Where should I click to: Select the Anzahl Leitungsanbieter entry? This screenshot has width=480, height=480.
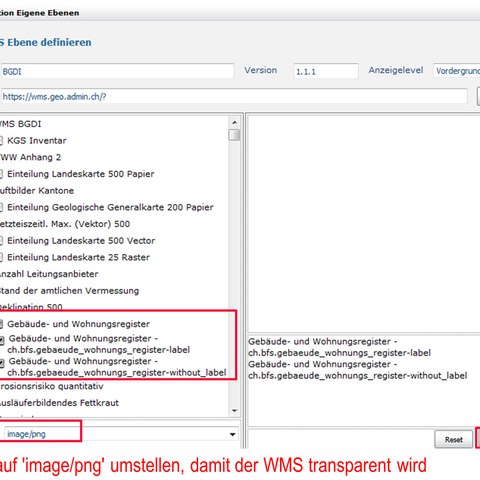click(x=49, y=274)
